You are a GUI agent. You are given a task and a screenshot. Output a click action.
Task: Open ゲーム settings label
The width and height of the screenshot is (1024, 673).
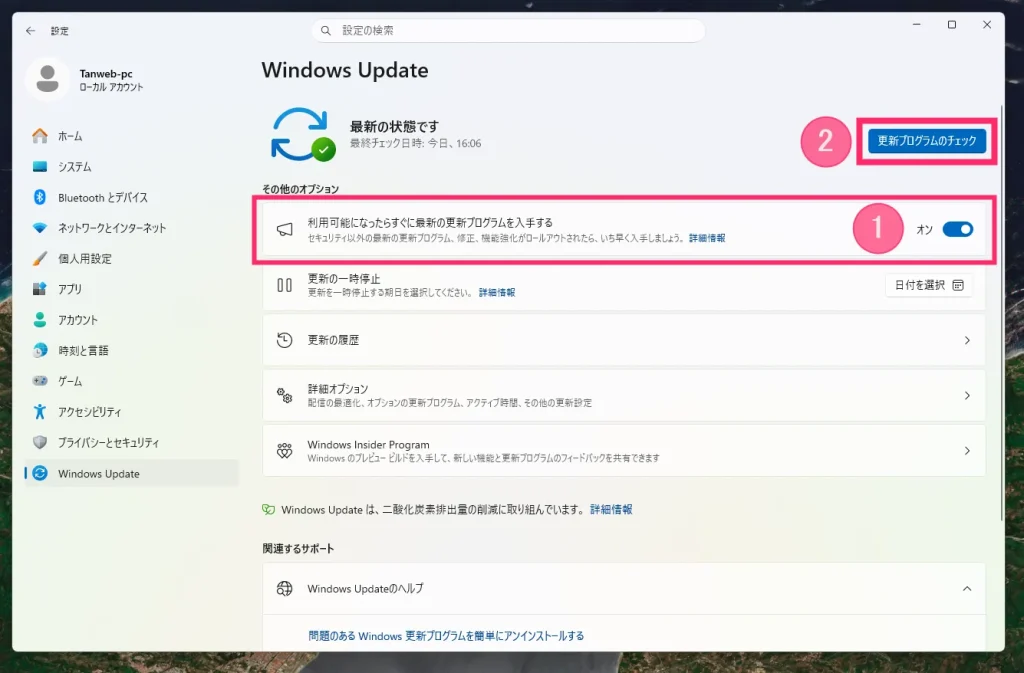pyautogui.click(x=70, y=381)
